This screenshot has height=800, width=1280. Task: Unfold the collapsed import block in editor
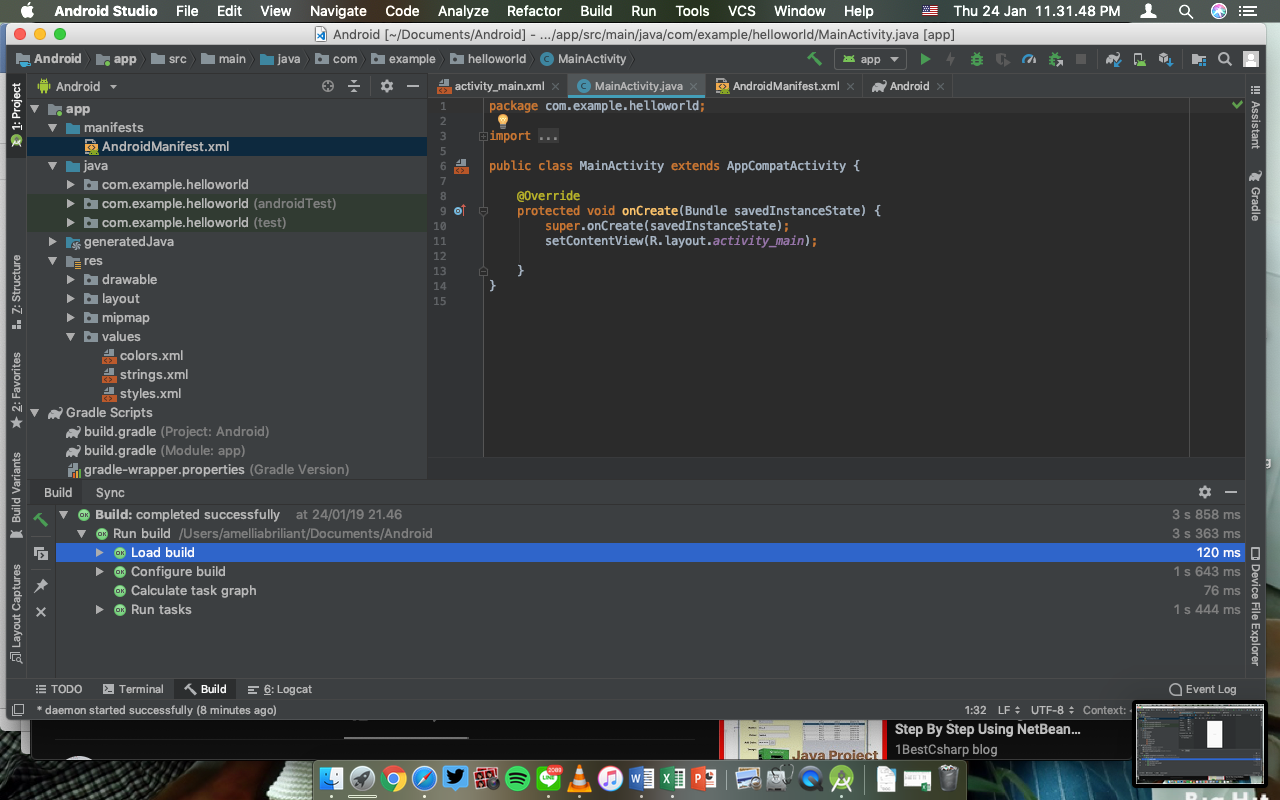483,136
